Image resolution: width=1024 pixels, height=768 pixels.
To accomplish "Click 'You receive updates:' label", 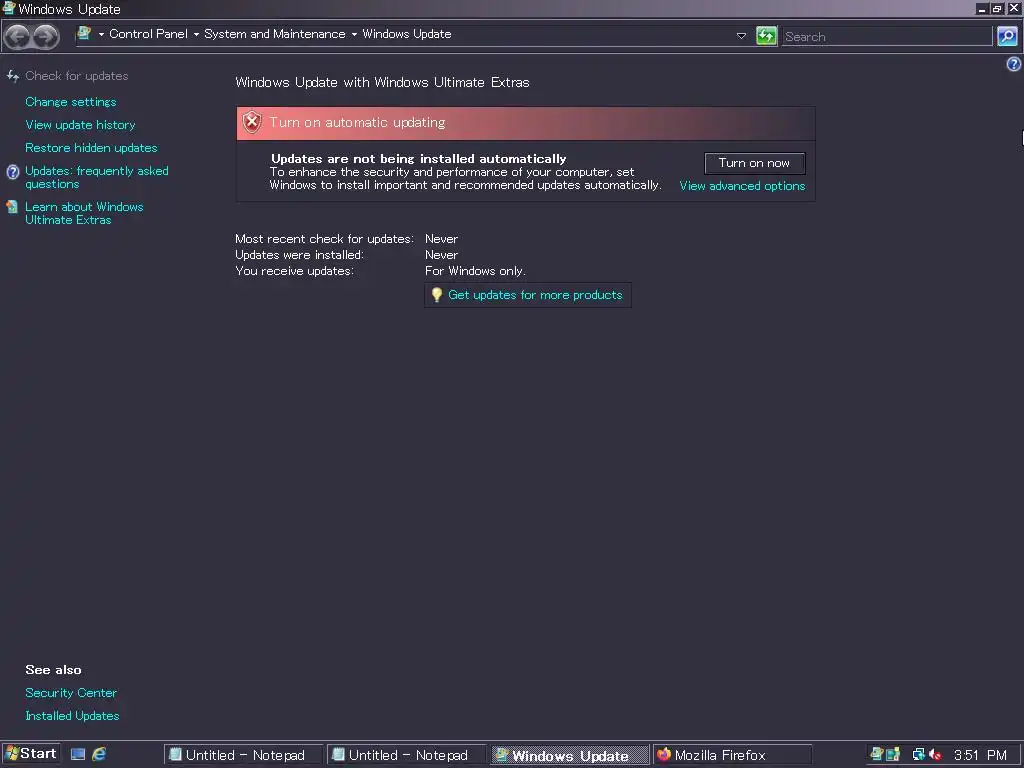I will click(295, 271).
